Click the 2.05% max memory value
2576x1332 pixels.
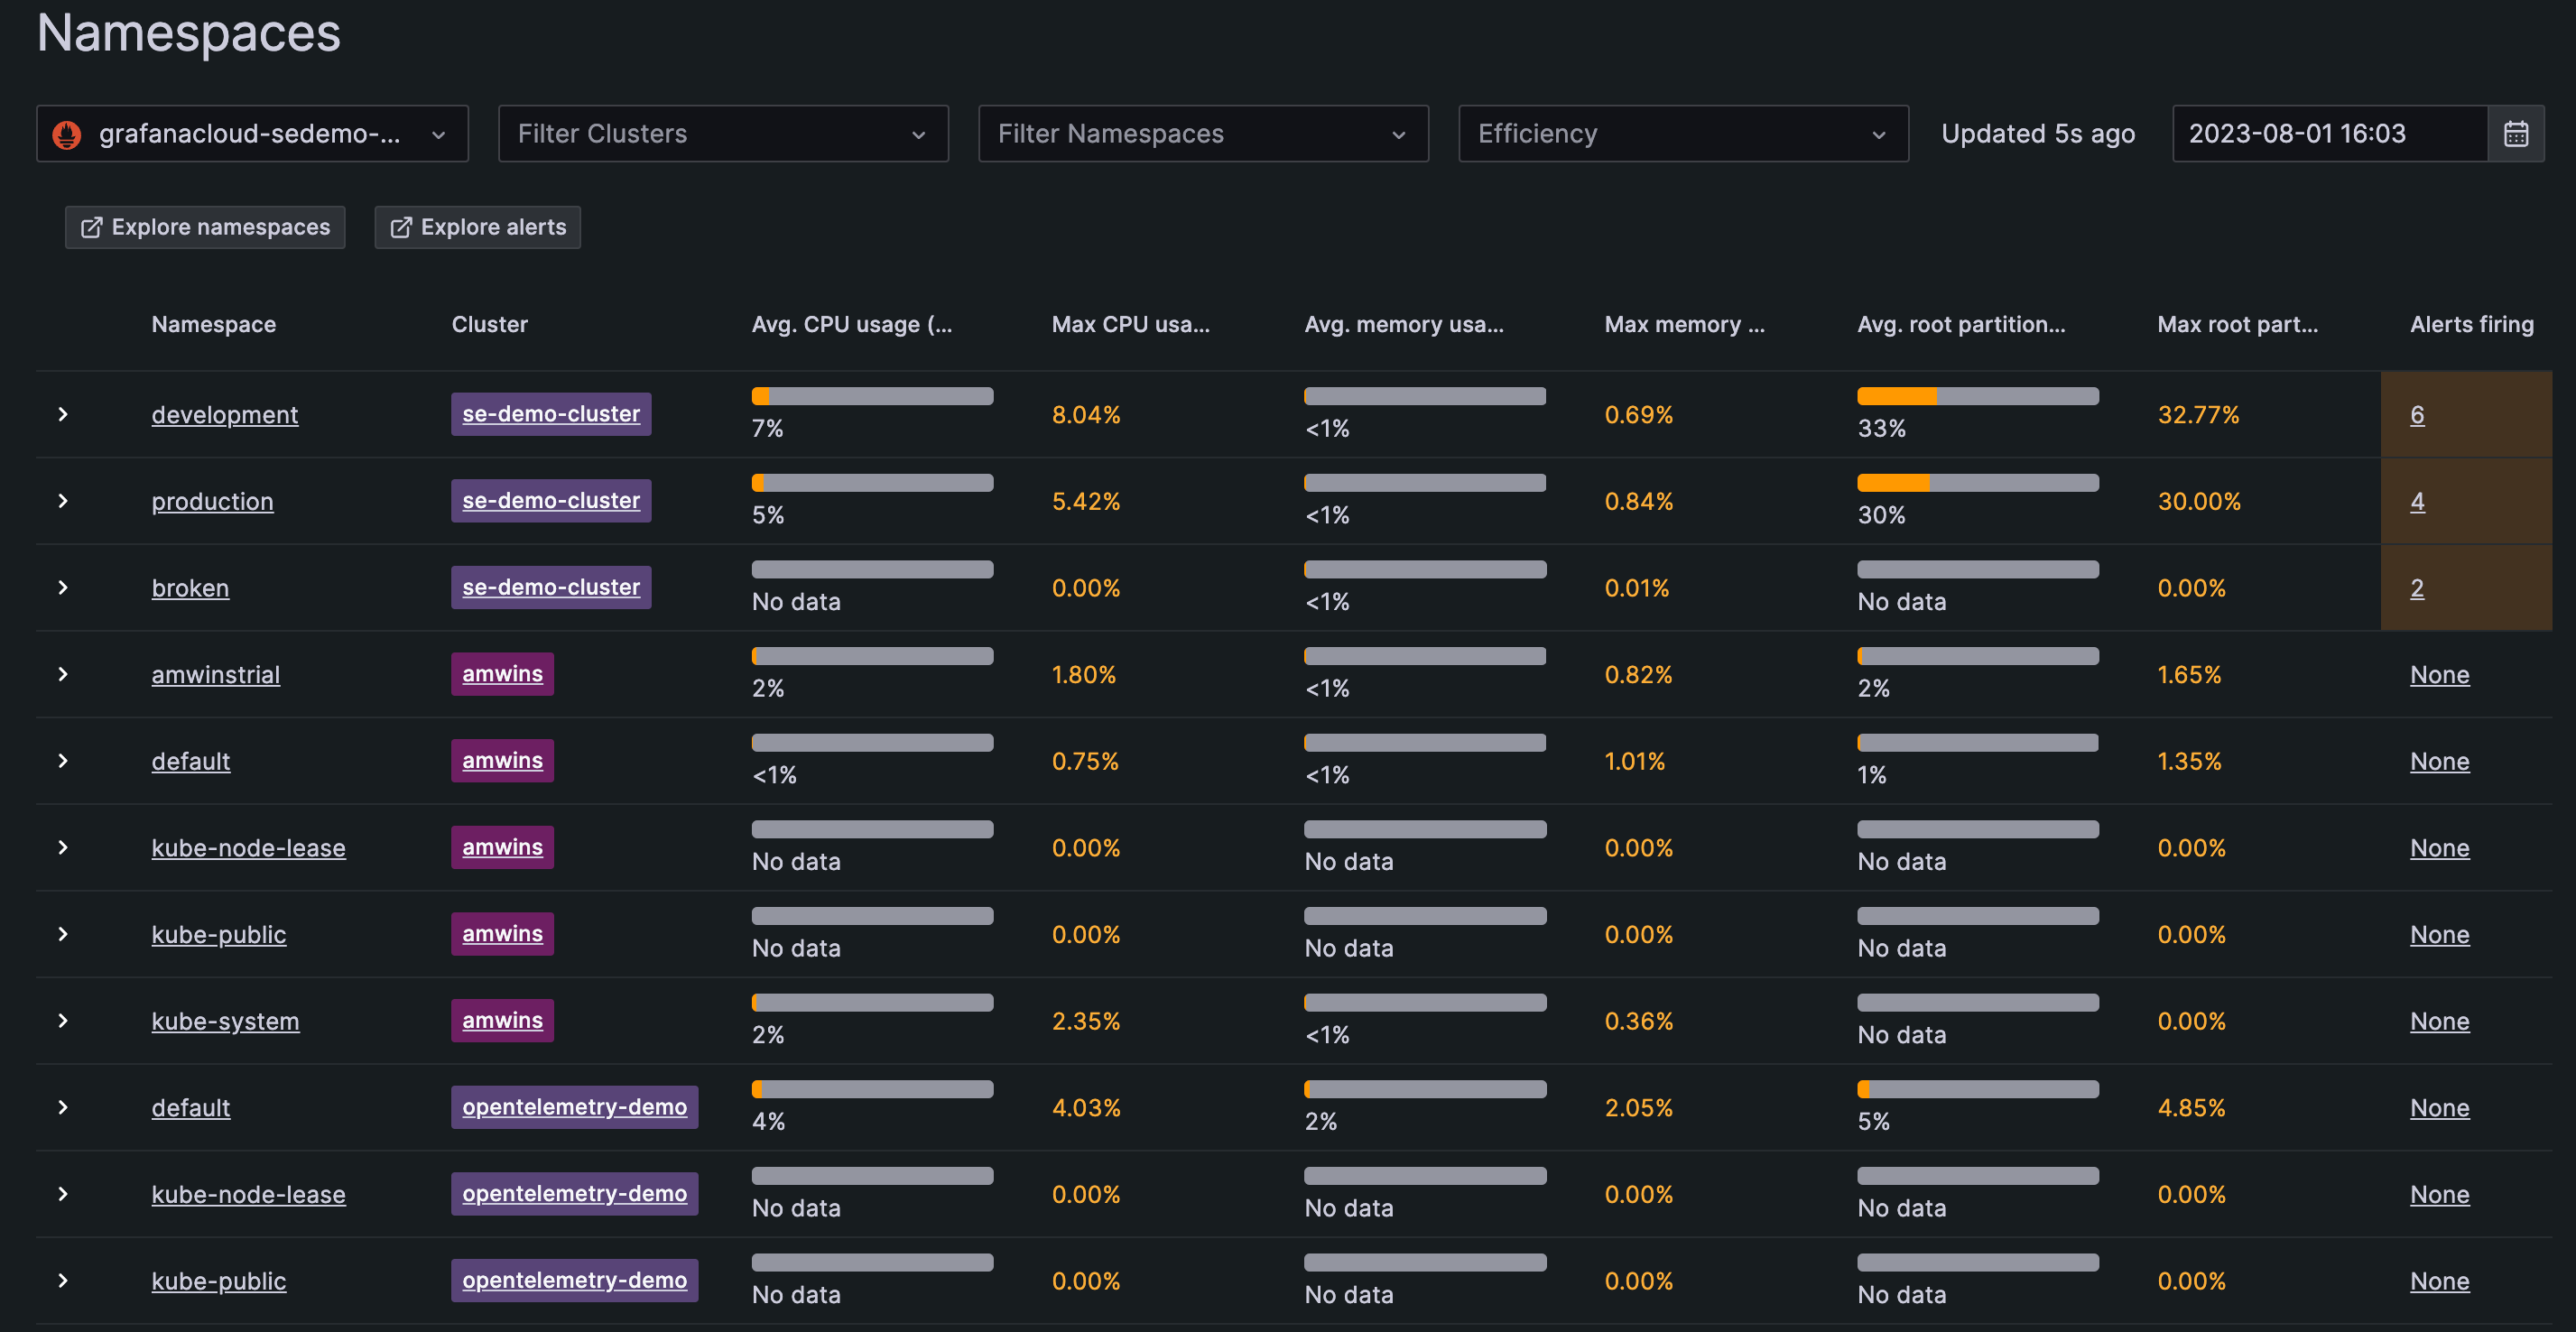click(1639, 1107)
